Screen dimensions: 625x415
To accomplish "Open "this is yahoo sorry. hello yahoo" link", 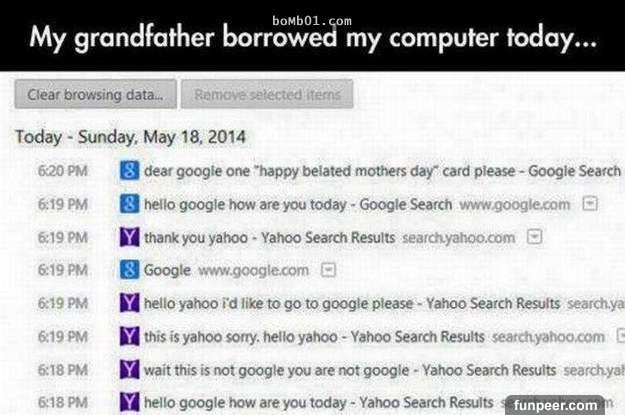I will pyautogui.click(x=314, y=336).
